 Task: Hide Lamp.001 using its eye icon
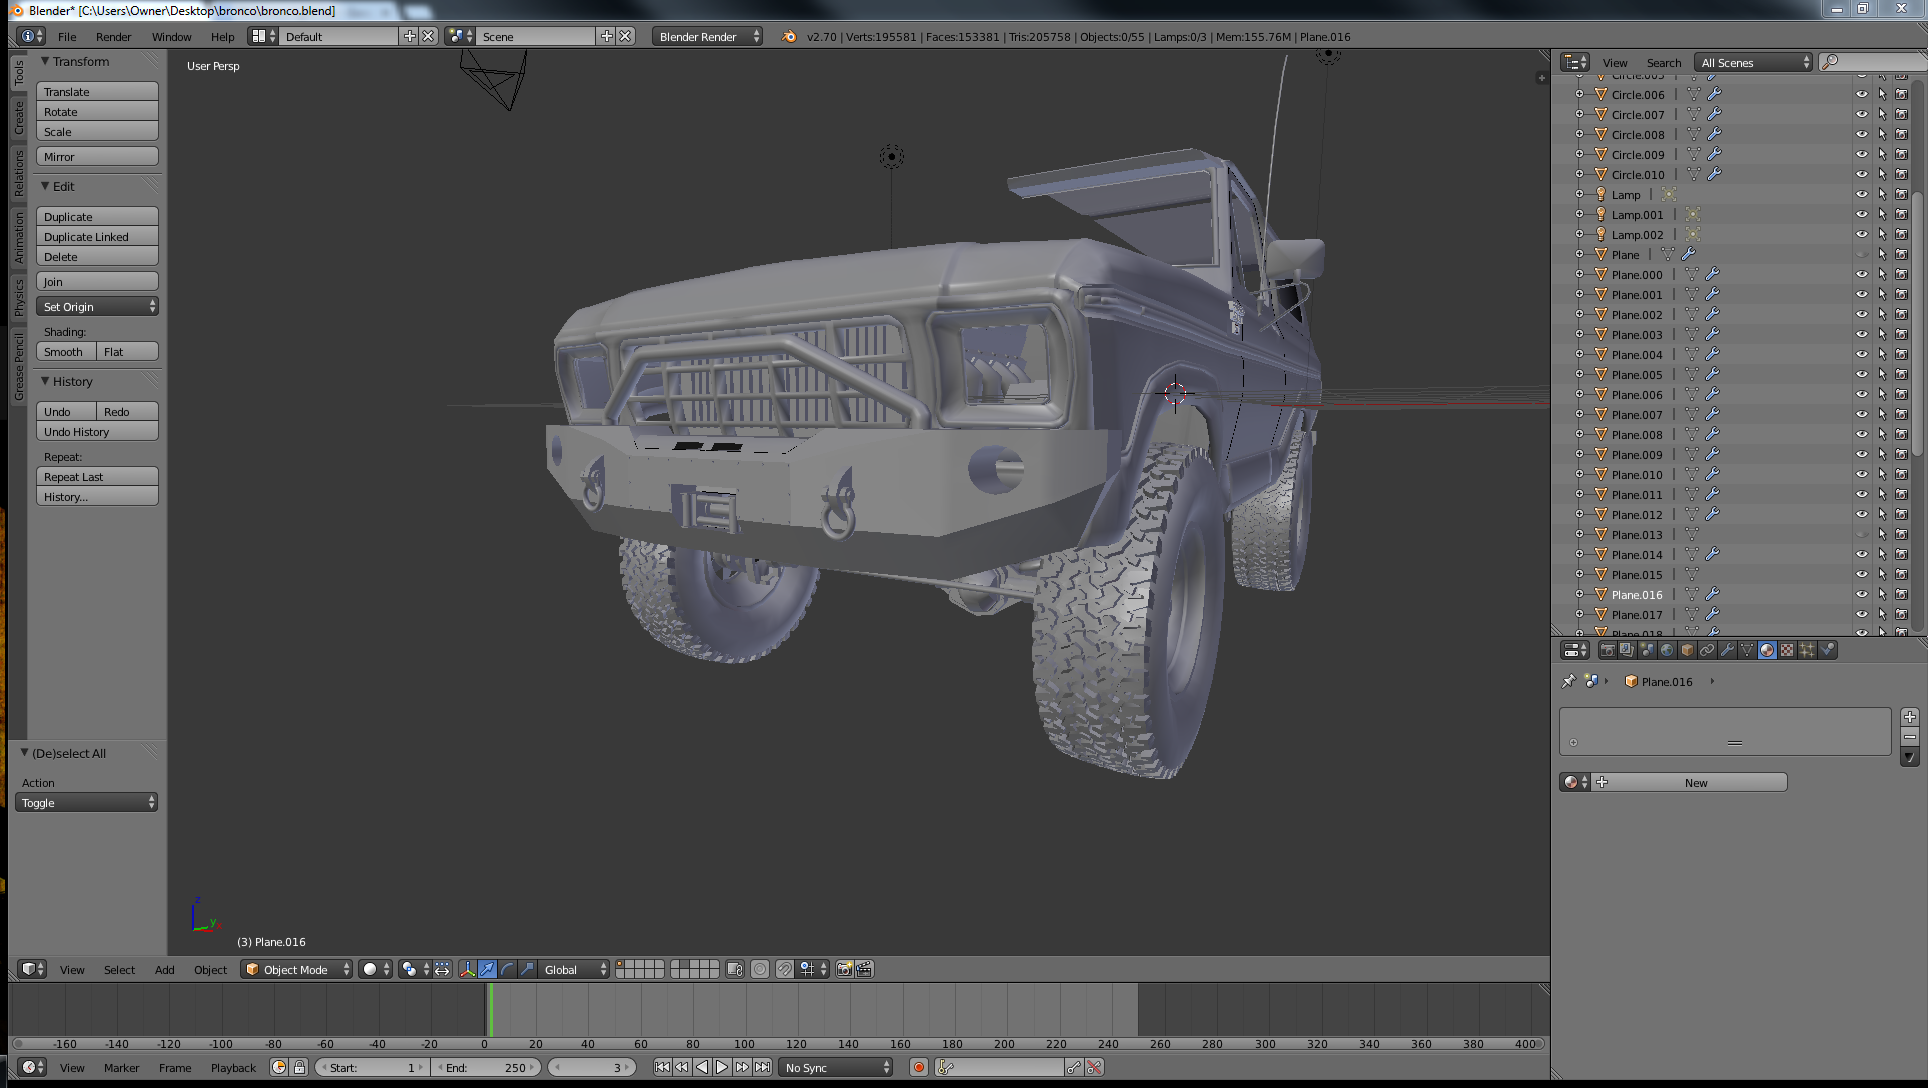point(1862,214)
